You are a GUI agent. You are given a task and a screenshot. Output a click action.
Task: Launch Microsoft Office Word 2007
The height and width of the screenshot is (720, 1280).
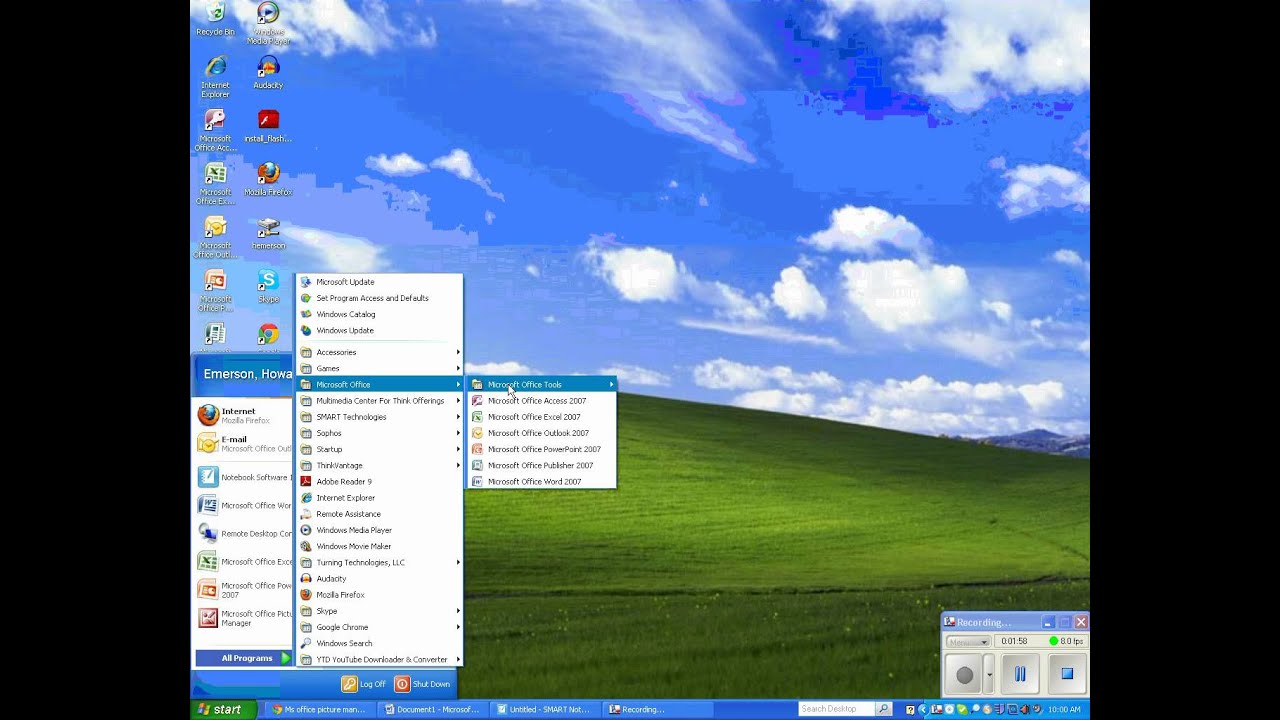coord(541,481)
